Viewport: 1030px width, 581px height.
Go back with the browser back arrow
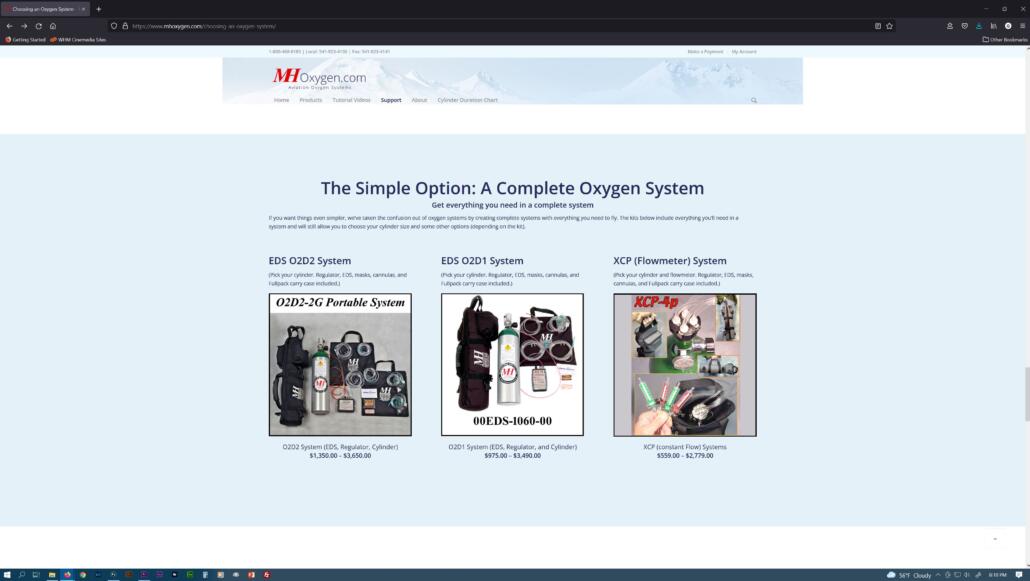[x=9, y=26]
